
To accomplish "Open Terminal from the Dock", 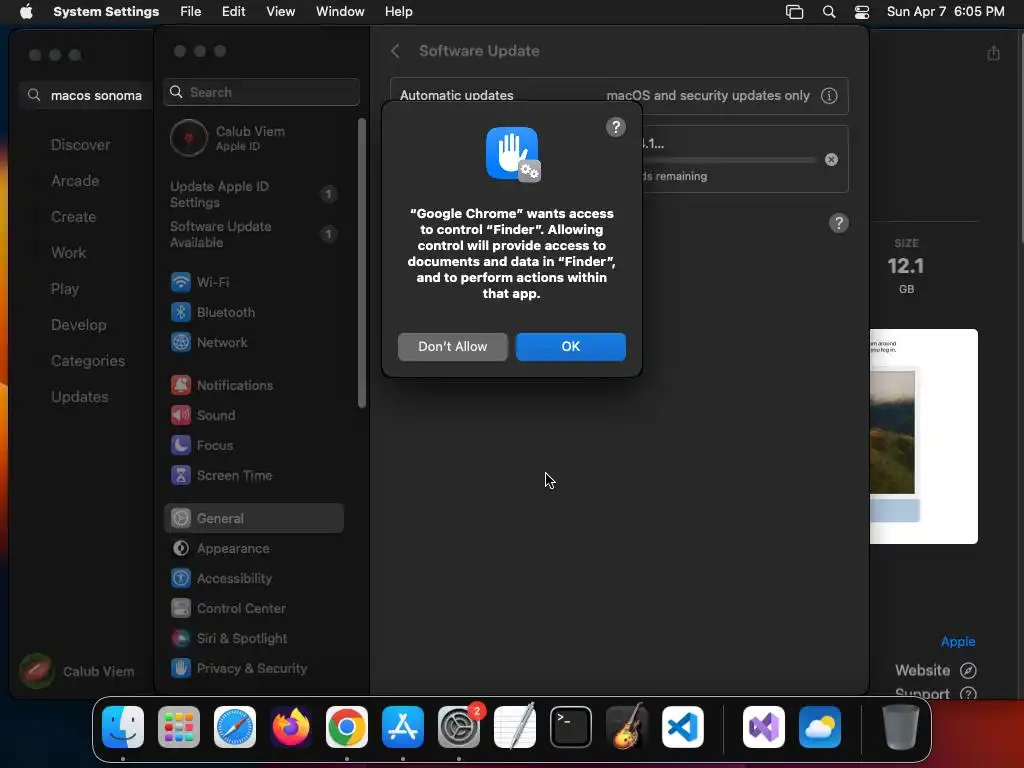I will pyautogui.click(x=571, y=727).
